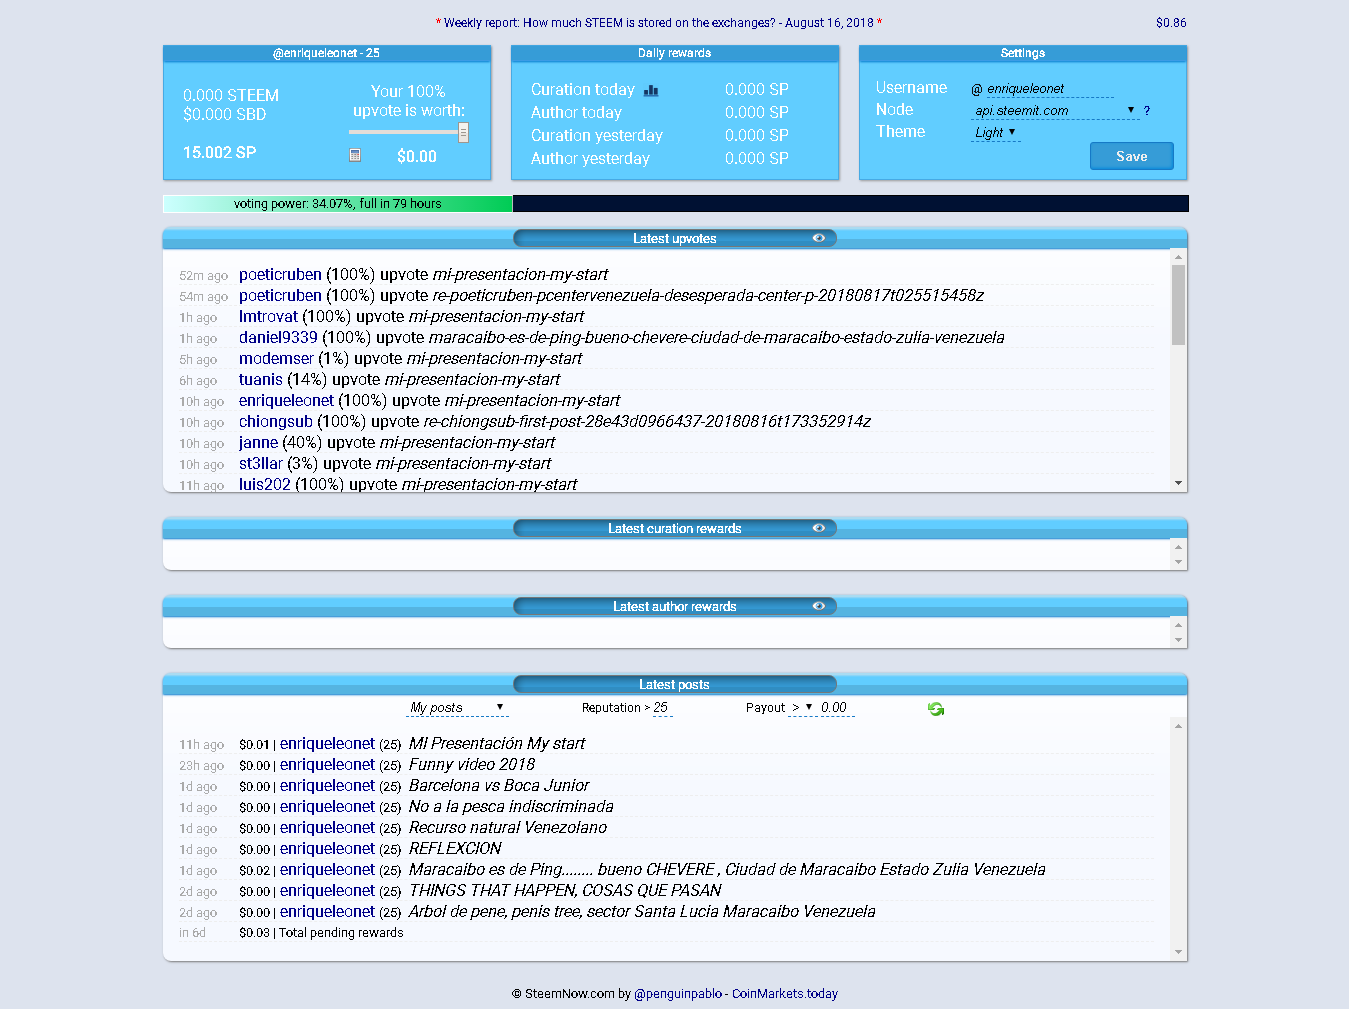
Task: Select the Latest posts header bar
Action: click(675, 684)
